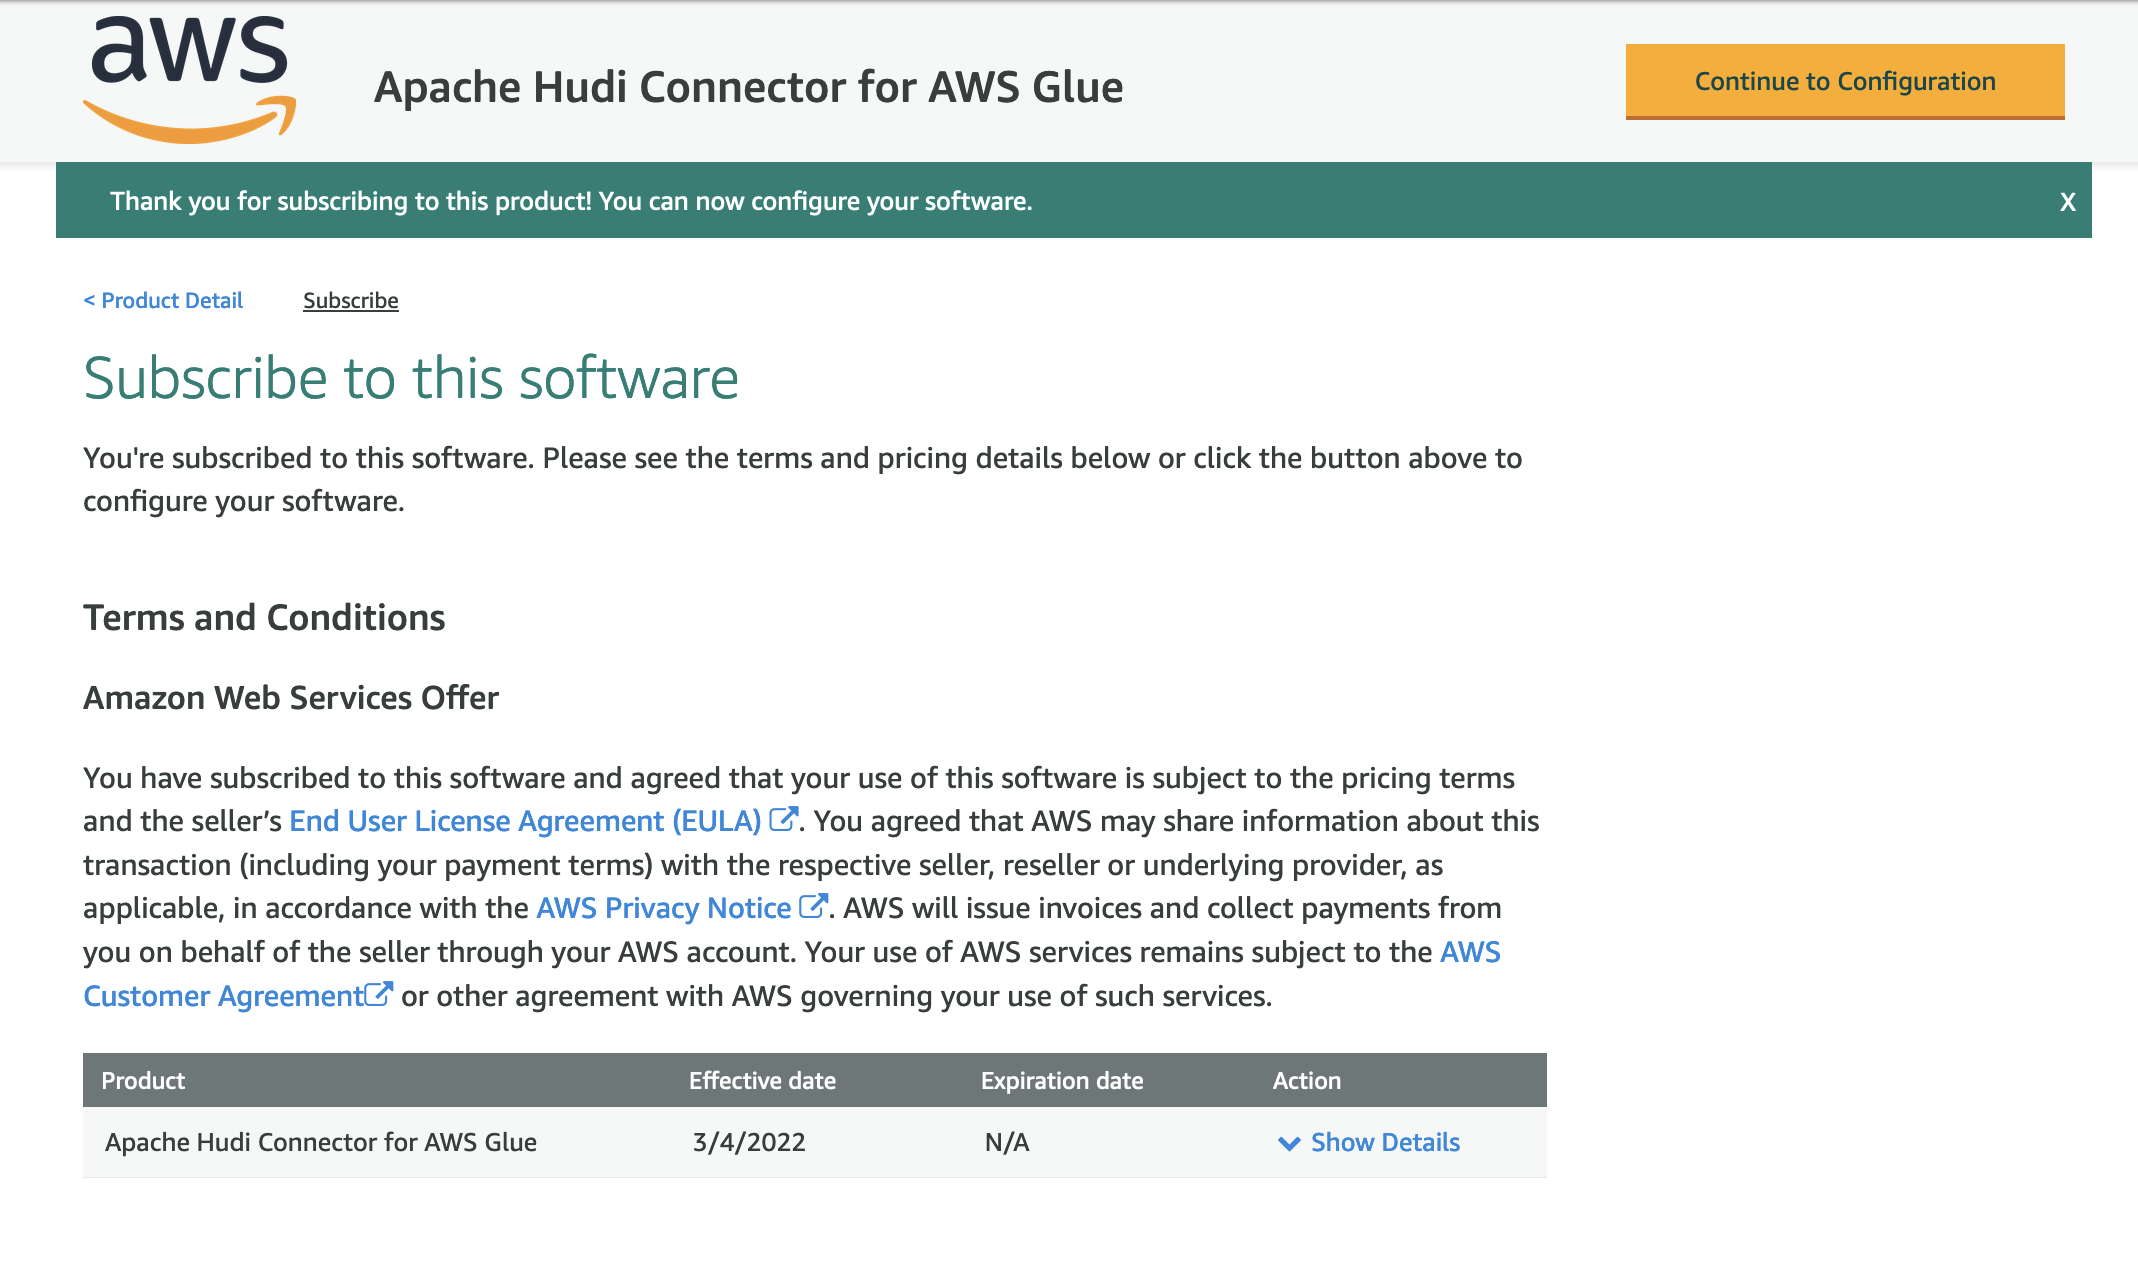Click external-link icon next to EULA

click(x=783, y=819)
